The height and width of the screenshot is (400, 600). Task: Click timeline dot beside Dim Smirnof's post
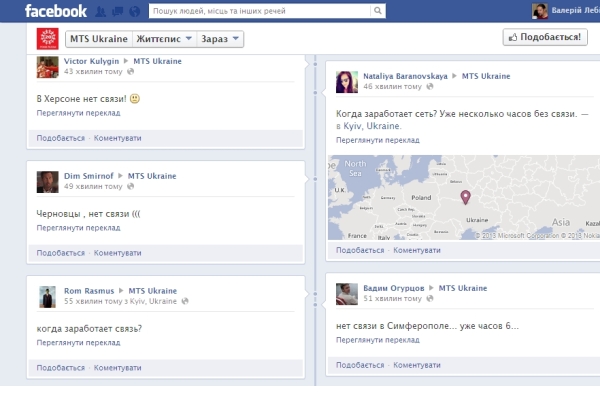point(315,179)
